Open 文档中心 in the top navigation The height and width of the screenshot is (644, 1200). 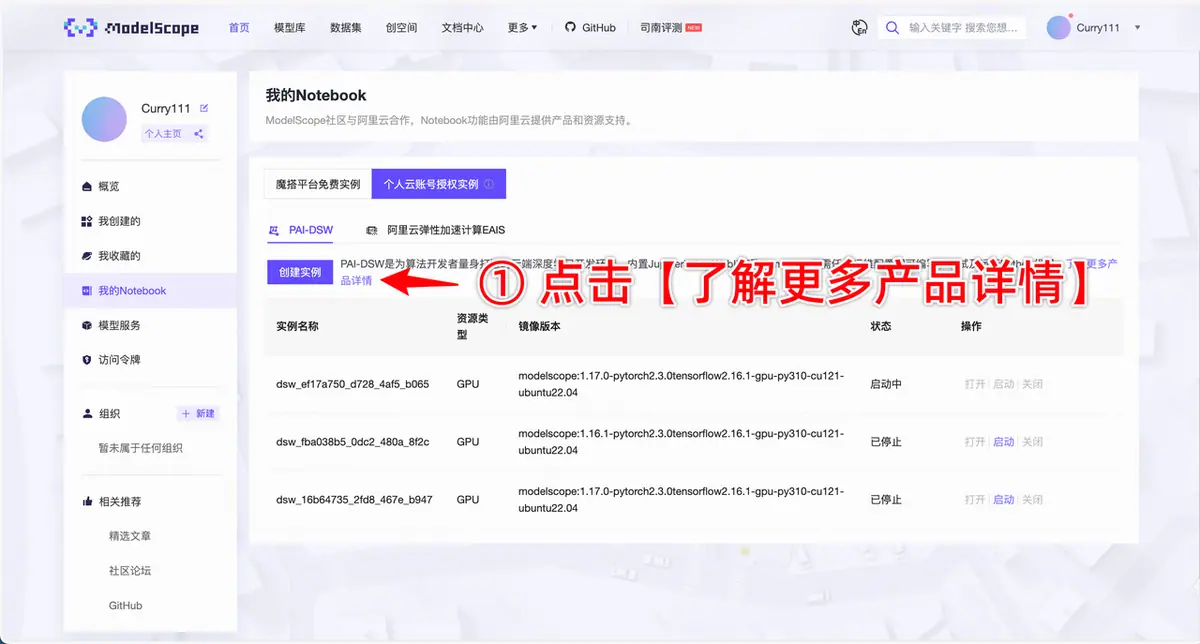tap(462, 28)
